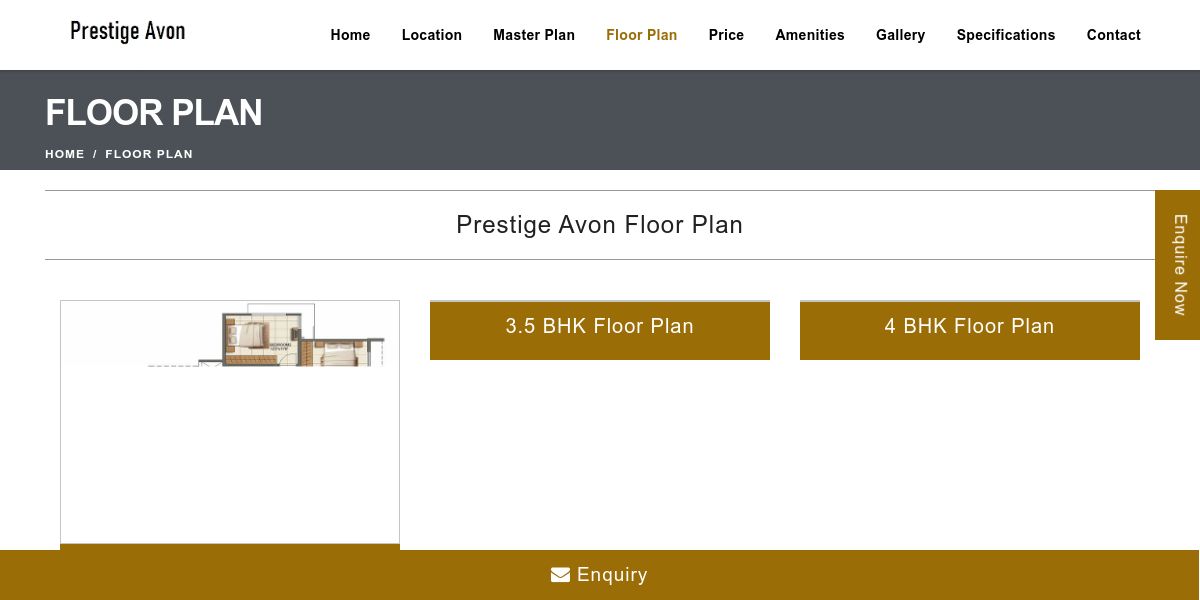Click FLOOR PLAN breadcrumb text

pyautogui.click(x=149, y=154)
